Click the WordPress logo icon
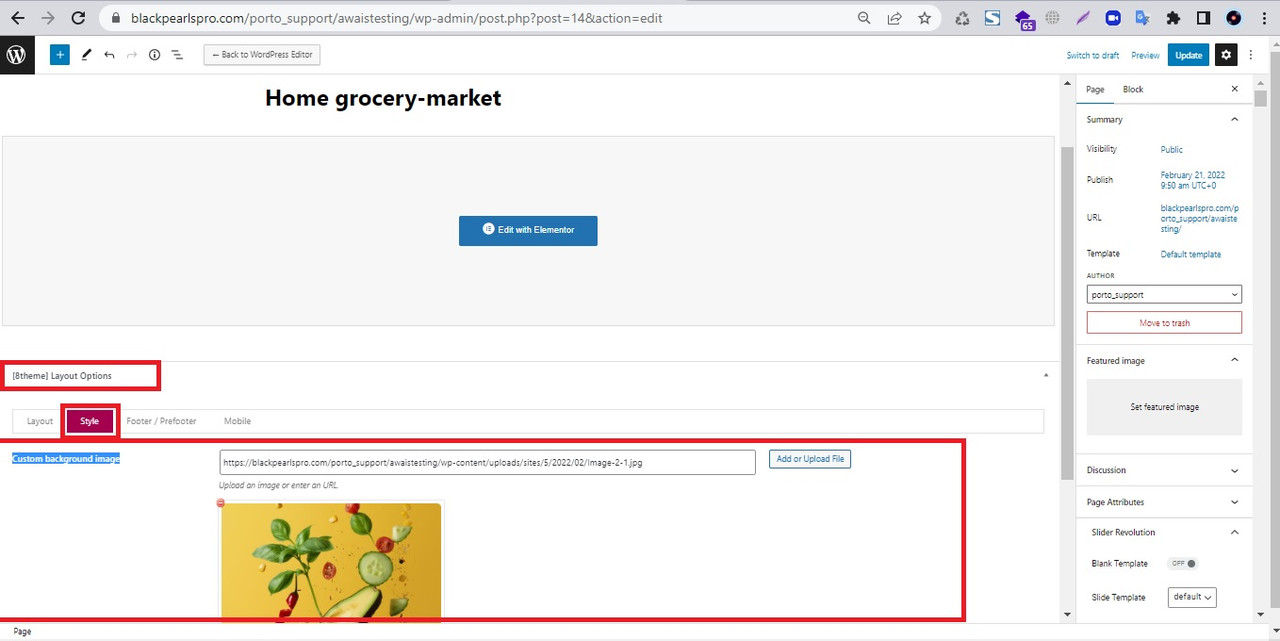Image resolution: width=1280 pixels, height=641 pixels. click(x=17, y=55)
